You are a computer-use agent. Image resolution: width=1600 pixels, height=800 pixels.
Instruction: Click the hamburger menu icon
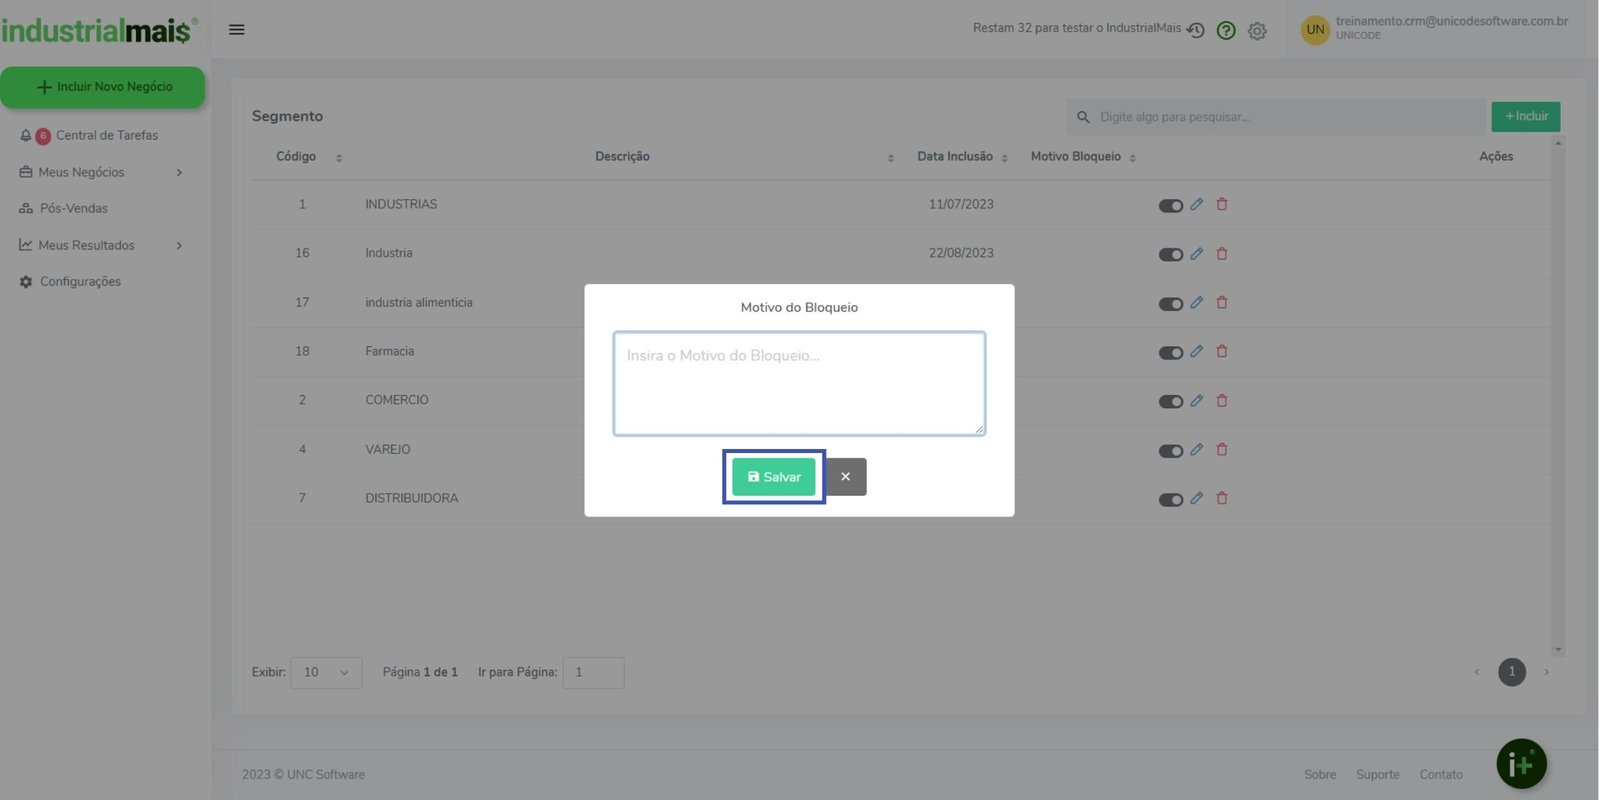[237, 30]
